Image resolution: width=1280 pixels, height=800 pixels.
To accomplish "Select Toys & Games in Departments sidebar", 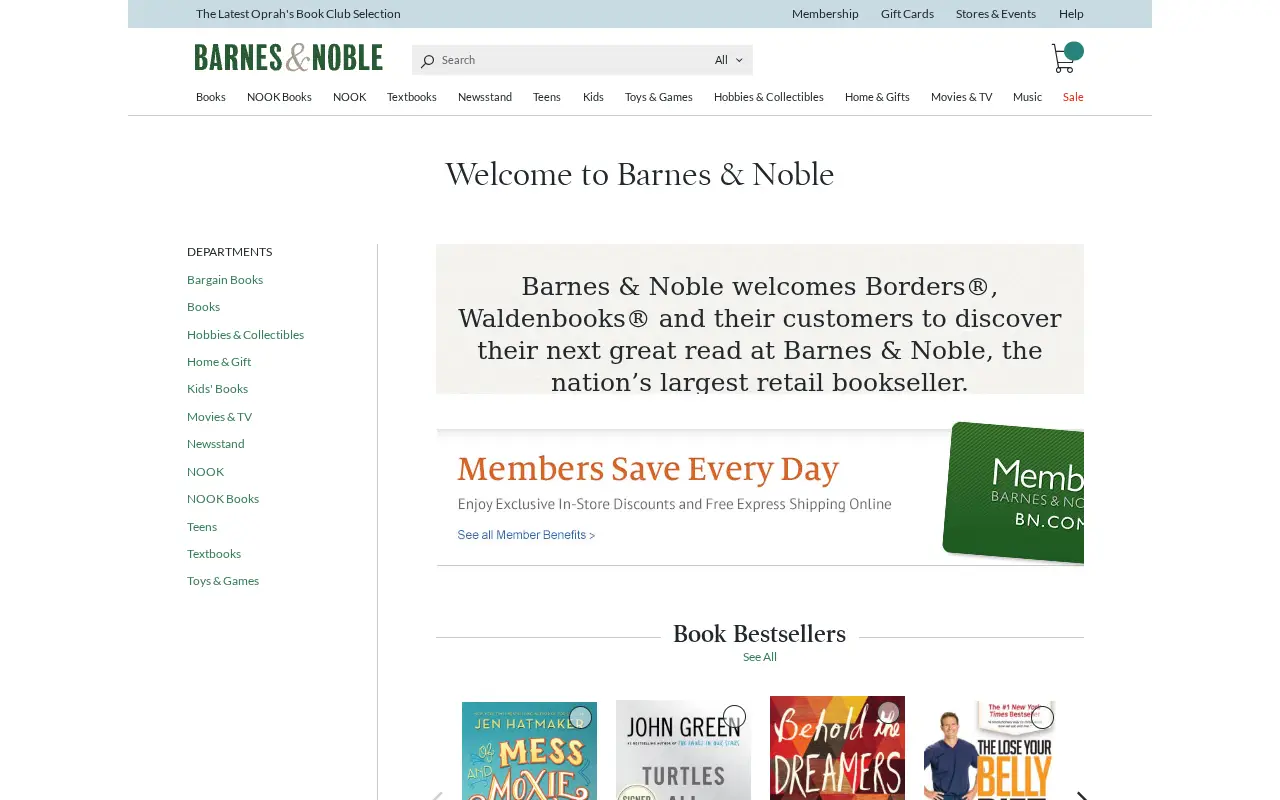I will click(x=223, y=581).
